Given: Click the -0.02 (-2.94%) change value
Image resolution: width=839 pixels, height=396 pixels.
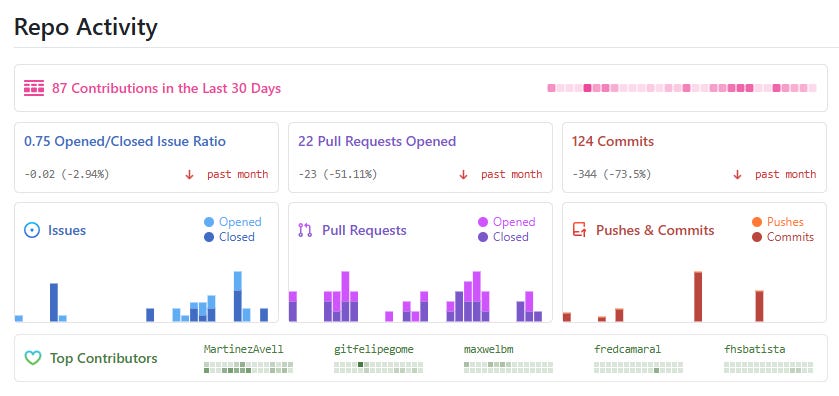Looking at the screenshot, I should [x=67, y=174].
